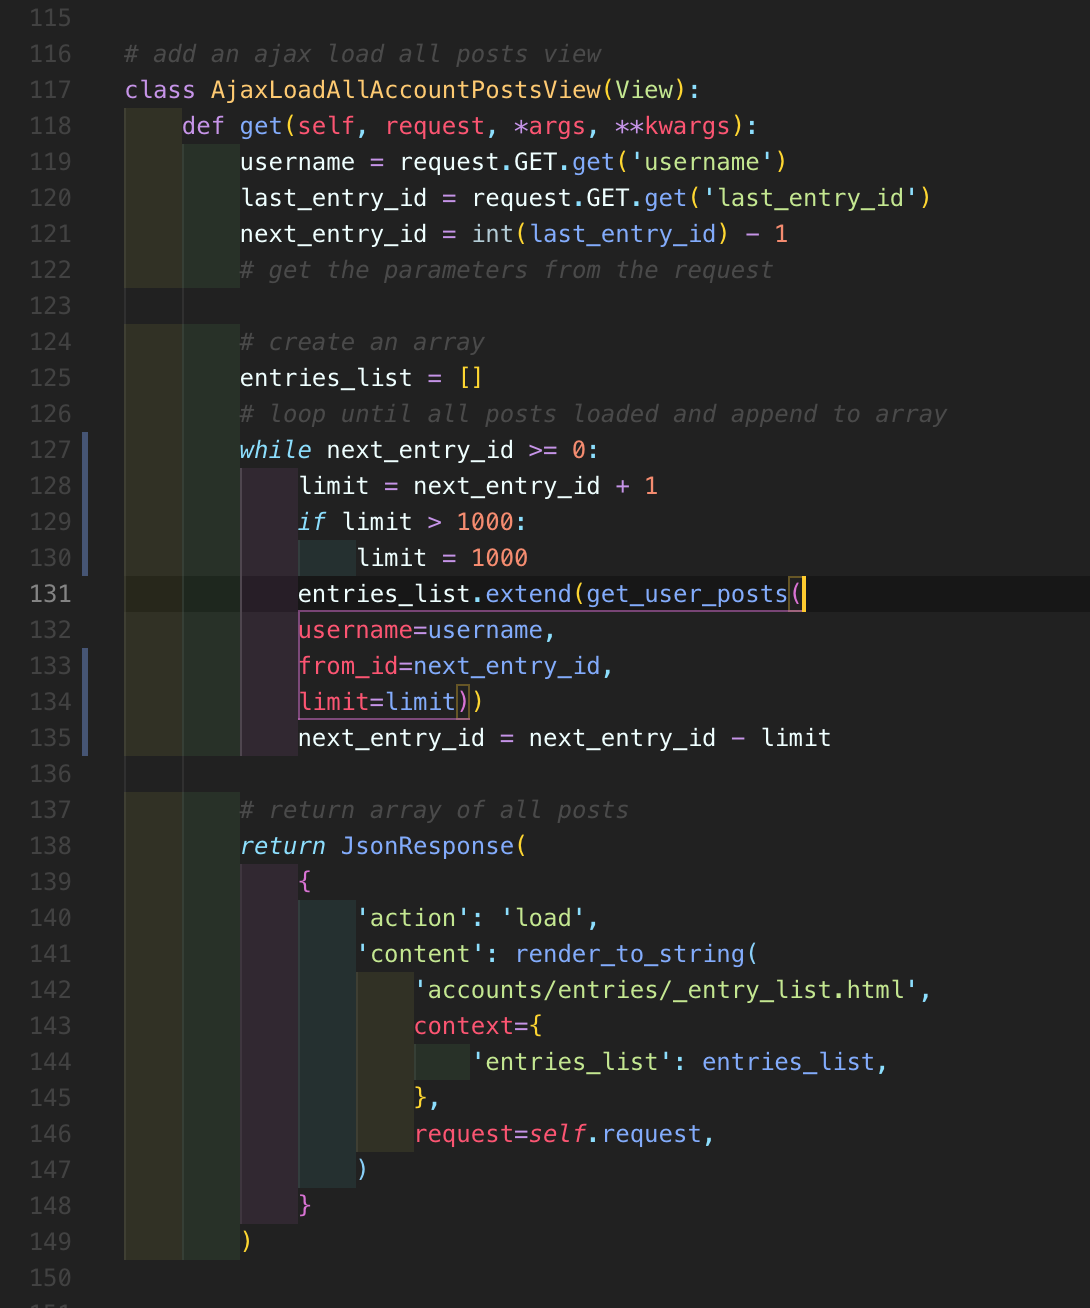Click the comment '# create an array'
The height and width of the screenshot is (1308, 1090).
[x=362, y=342]
